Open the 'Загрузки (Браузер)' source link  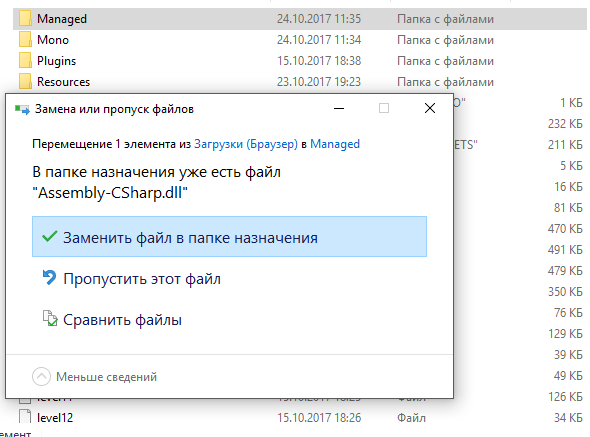(x=246, y=144)
